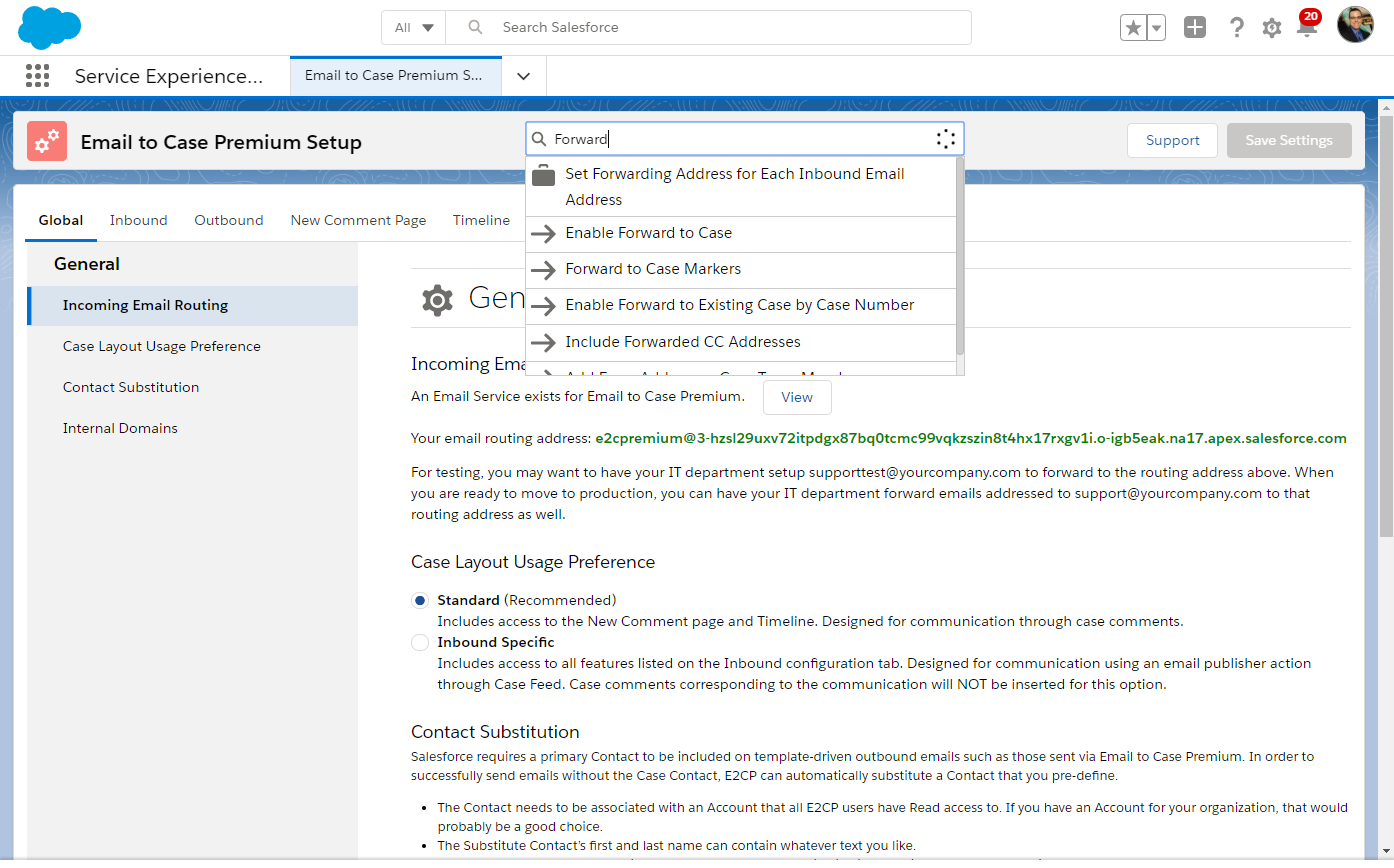The image size is (1394, 868).
Task: Choose Enable Forward to Existing Case by Case Number
Action: pos(741,305)
